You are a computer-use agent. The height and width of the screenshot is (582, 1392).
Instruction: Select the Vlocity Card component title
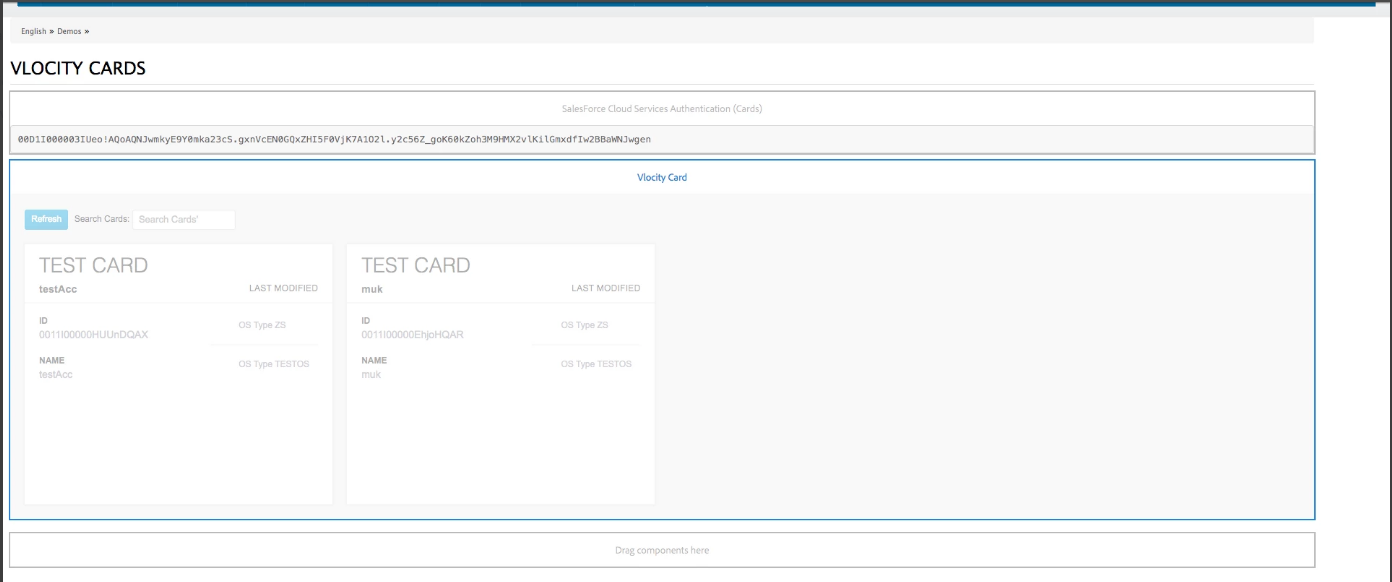point(662,177)
